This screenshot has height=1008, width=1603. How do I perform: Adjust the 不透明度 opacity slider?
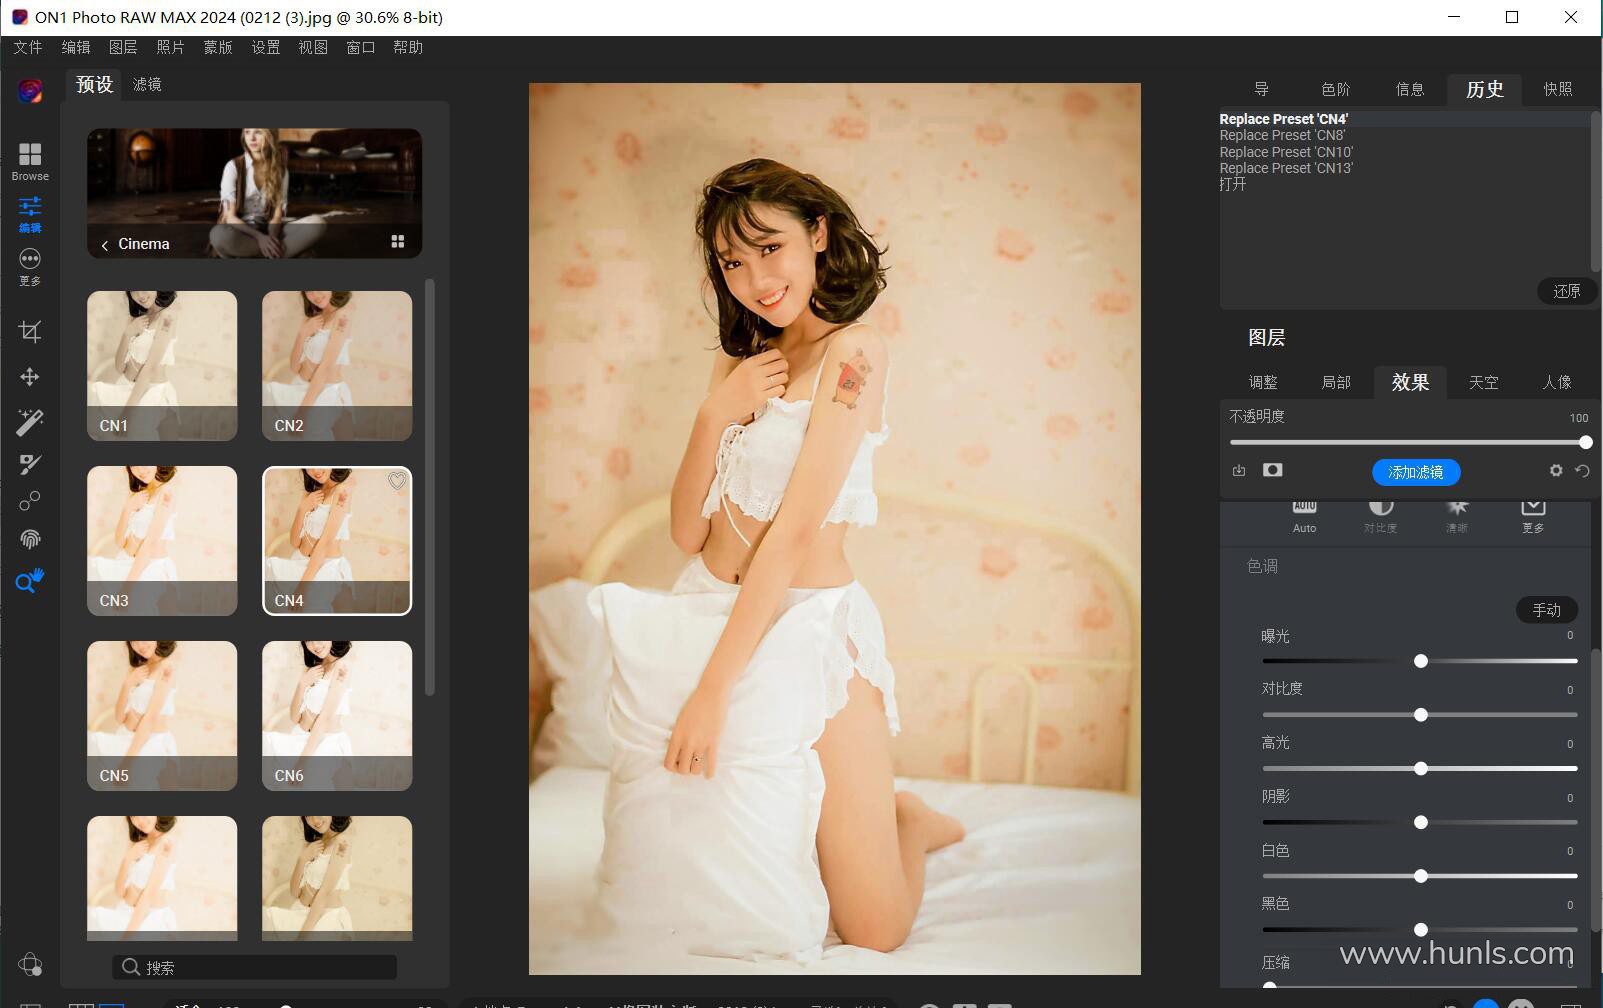pyautogui.click(x=1408, y=442)
